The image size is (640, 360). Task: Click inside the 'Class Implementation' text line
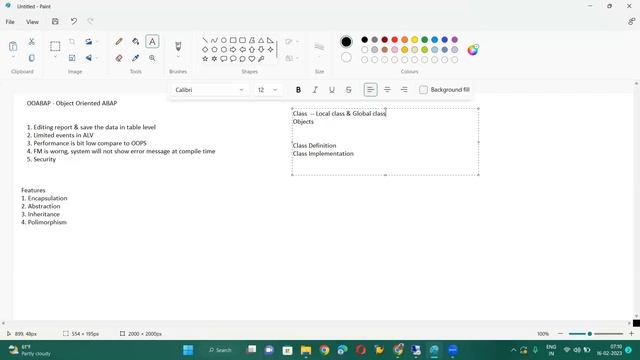point(323,154)
